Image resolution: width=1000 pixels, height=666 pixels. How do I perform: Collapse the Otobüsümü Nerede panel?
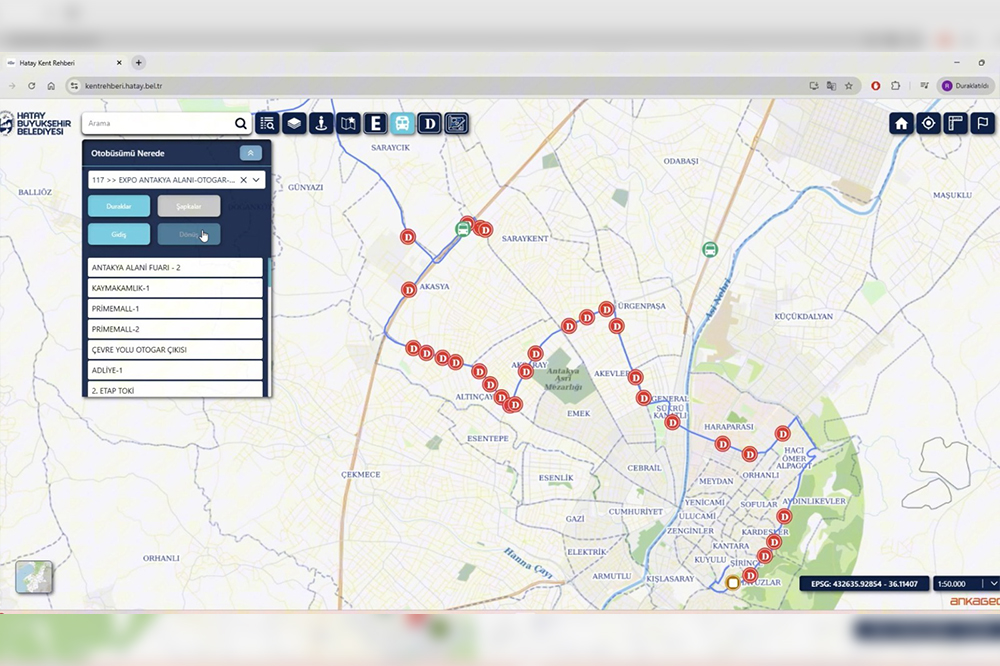pos(251,153)
